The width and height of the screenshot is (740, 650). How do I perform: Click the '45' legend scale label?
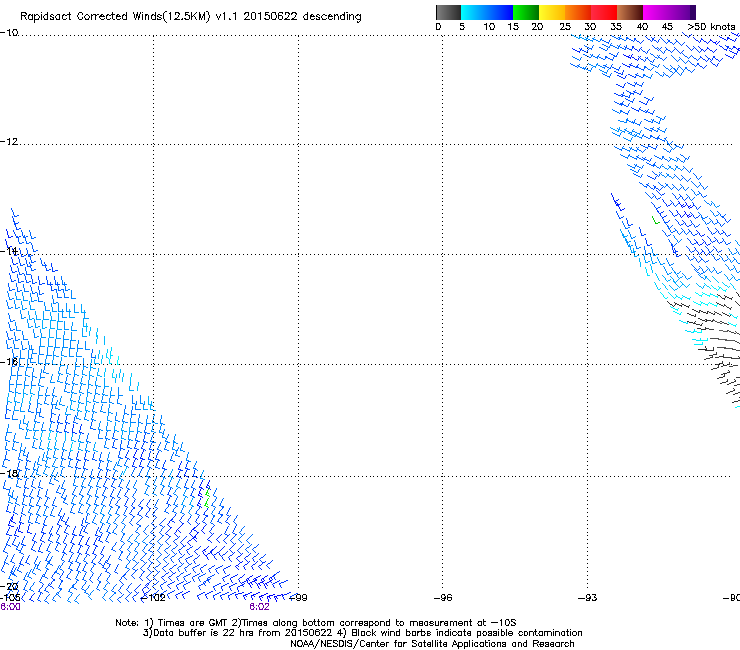pyautogui.click(x=667, y=26)
